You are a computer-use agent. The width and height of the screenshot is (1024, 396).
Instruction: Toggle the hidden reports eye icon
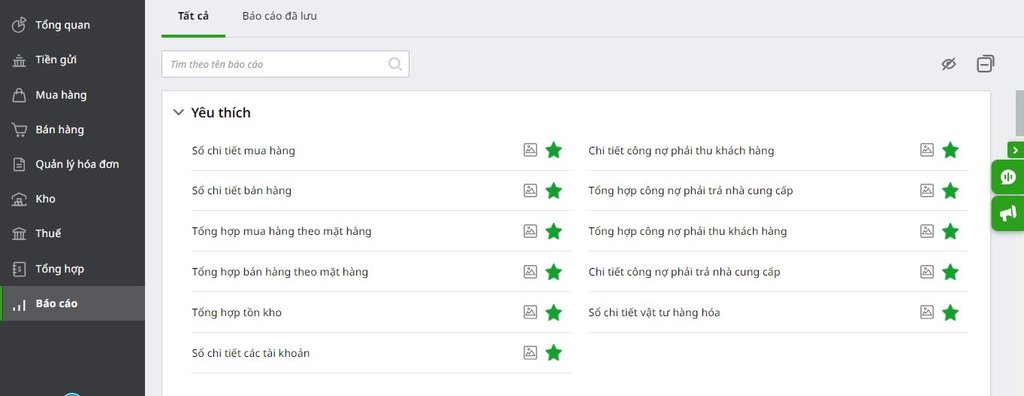pyautogui.click(x=949, y=63)
